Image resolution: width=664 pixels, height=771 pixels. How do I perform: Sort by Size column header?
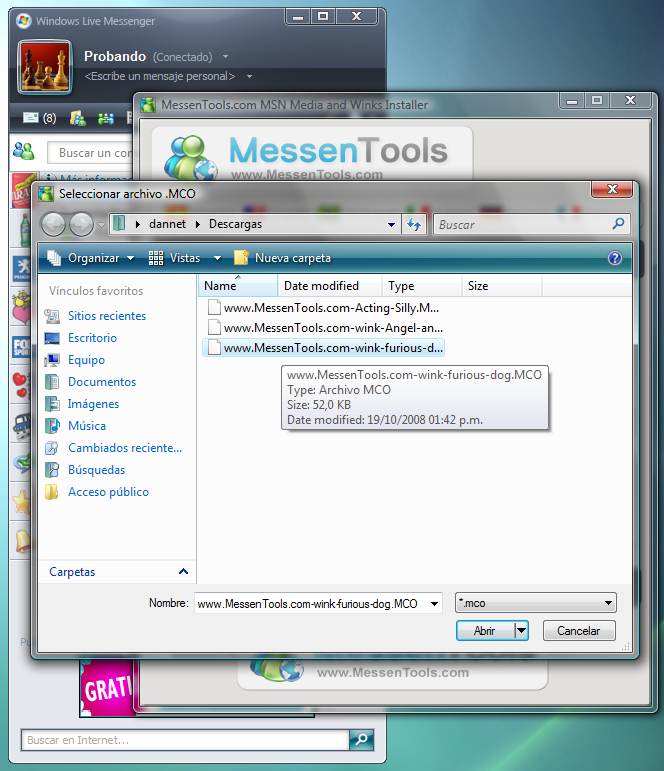[502, 286]
